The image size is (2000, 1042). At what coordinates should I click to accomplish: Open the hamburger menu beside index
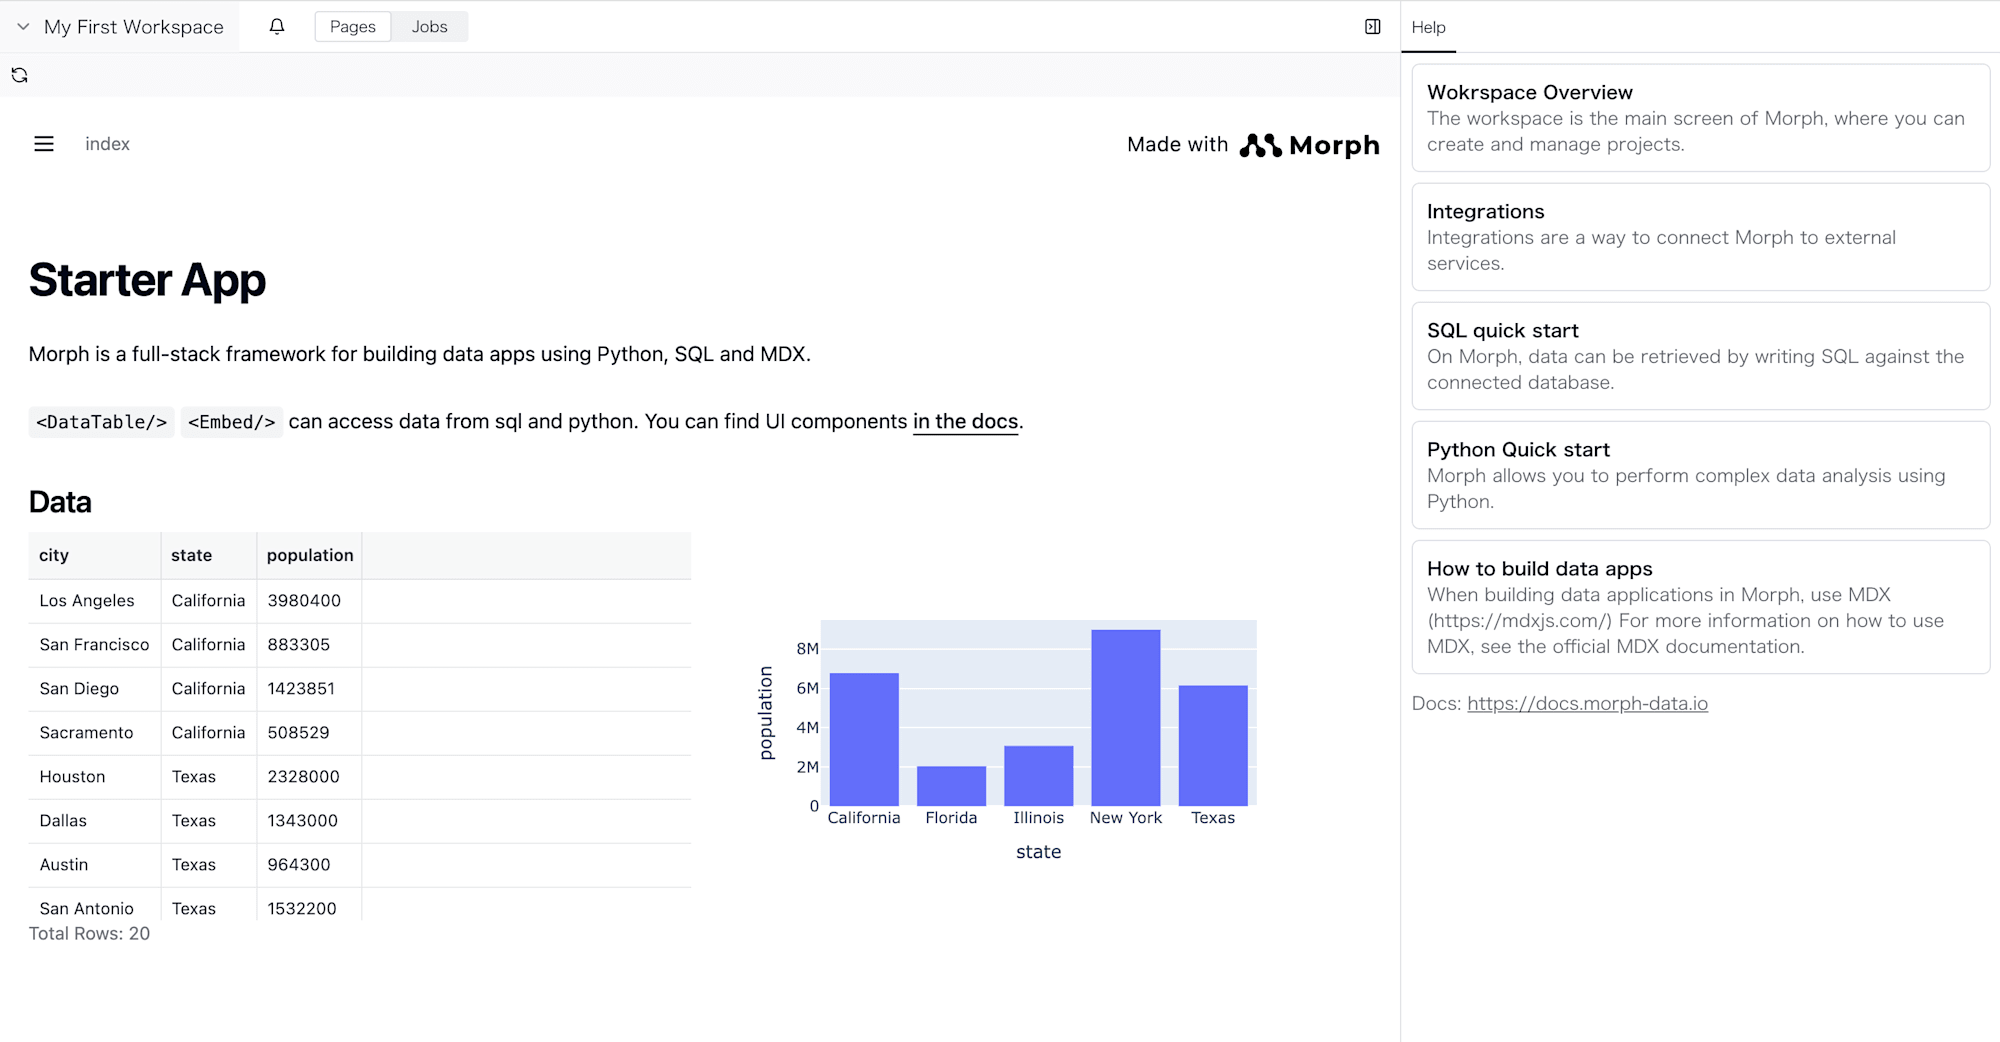[x=44, y=144]
